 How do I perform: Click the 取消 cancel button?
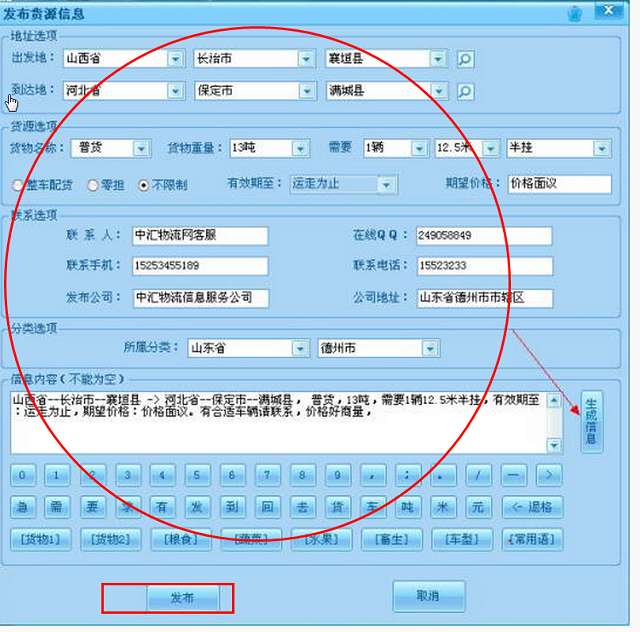[x=429, y=596]
